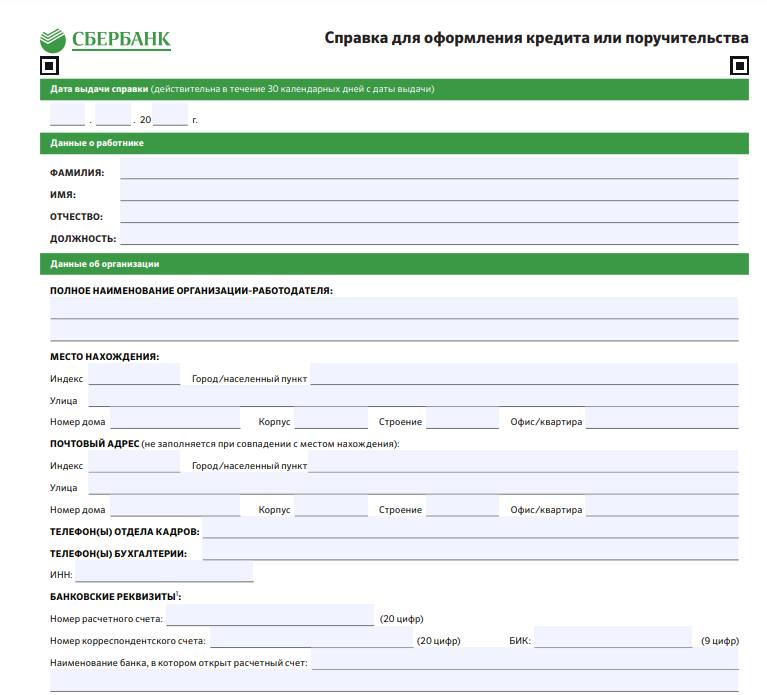
Task: Click Улица field under МЕСТО НАХОЖДЕНИЯ
Action: (413, 396)
